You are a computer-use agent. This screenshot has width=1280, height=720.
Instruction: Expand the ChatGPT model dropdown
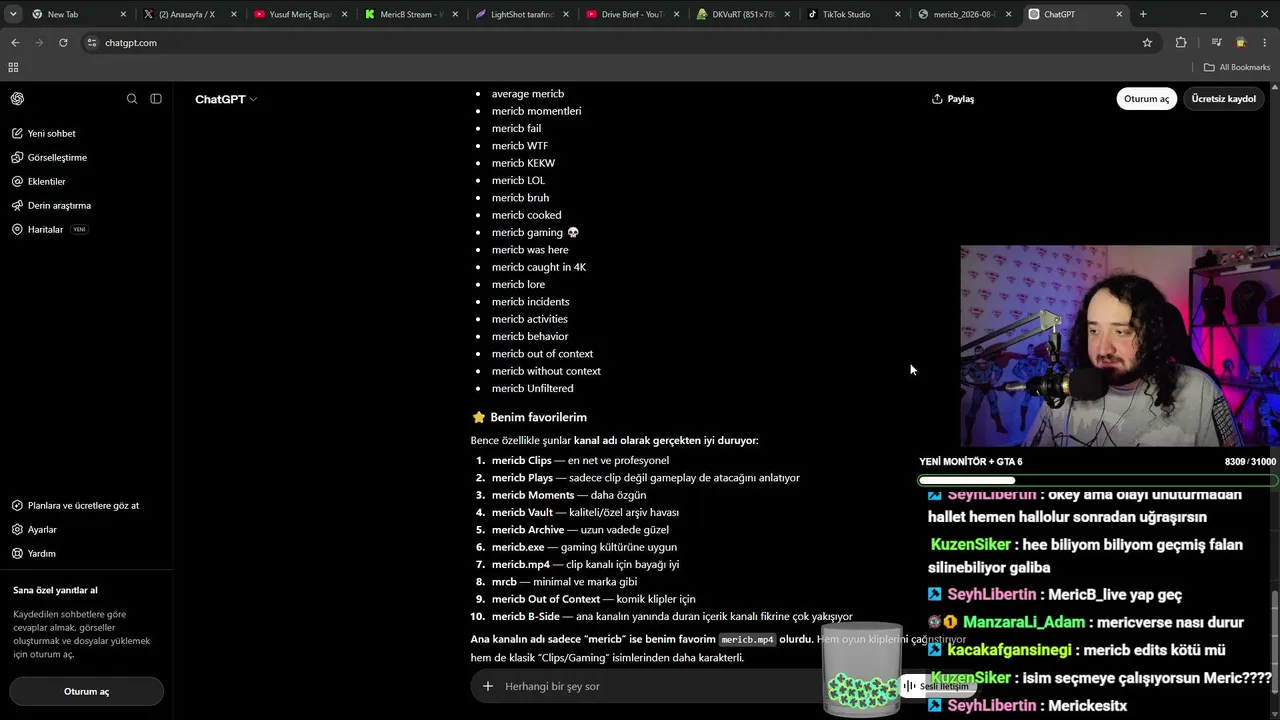(x=226, y=99)
